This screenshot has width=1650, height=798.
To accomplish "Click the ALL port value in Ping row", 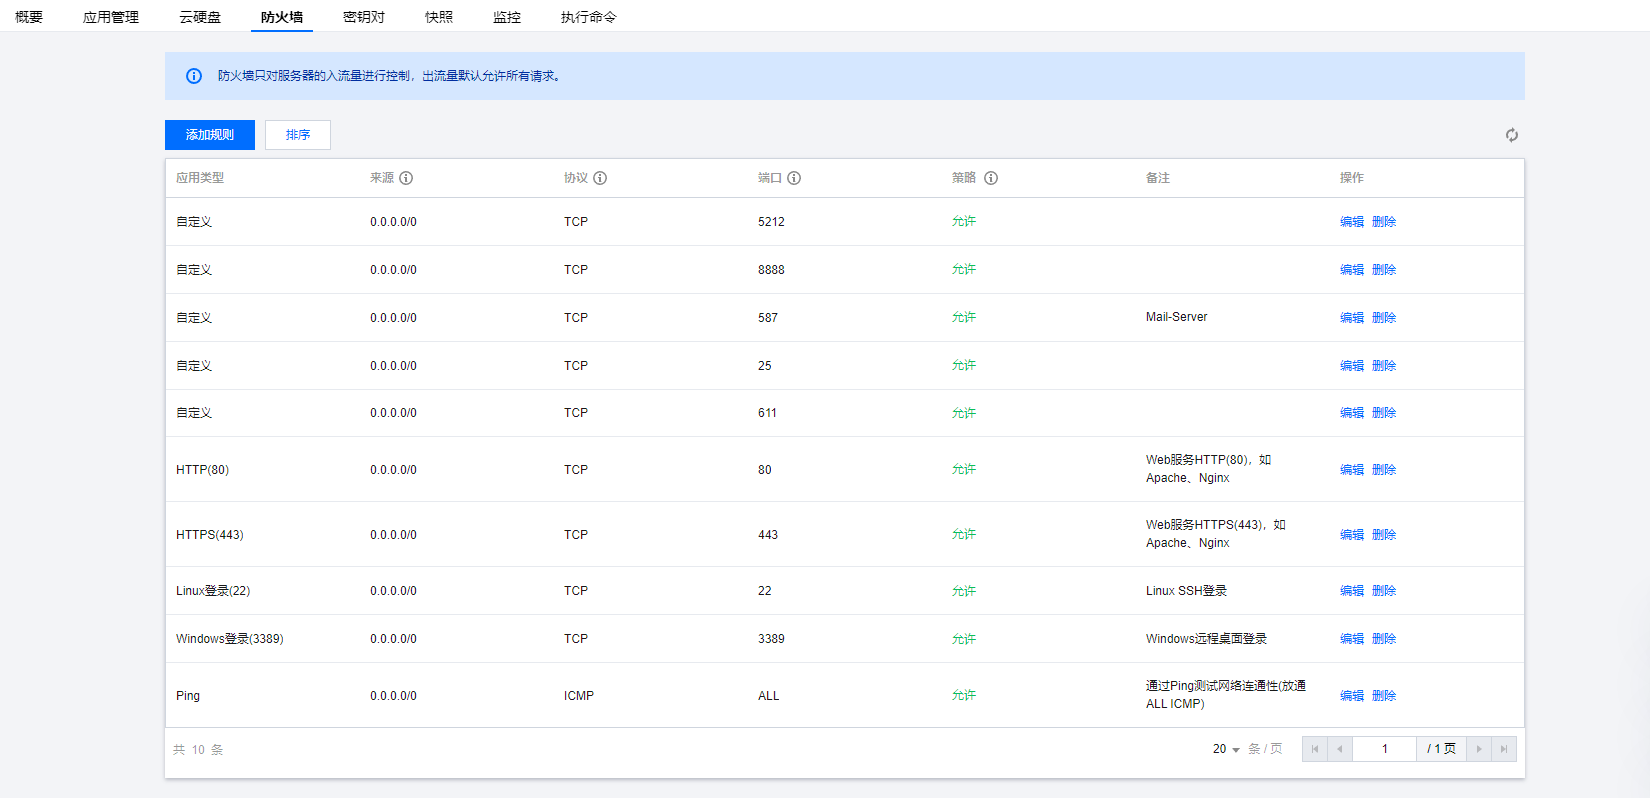I will [768, 696].
